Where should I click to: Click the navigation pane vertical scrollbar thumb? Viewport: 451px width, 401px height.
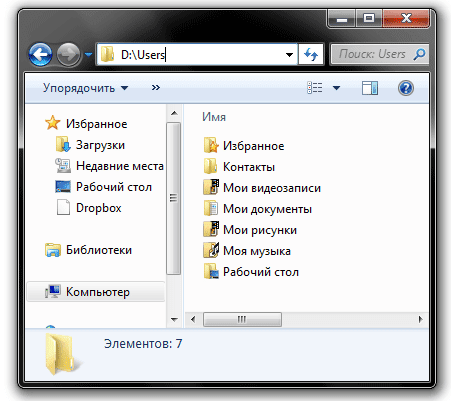pos(174,198)
